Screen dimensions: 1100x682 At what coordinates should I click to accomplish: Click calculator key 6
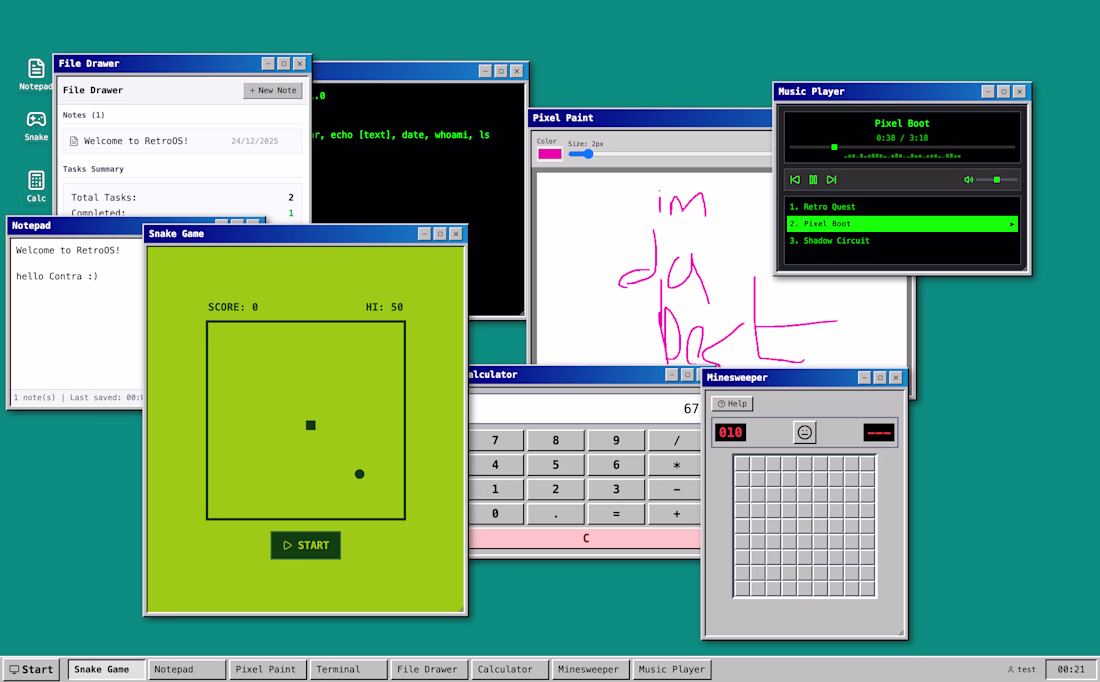pyautogui.click(x=616, y=465)
